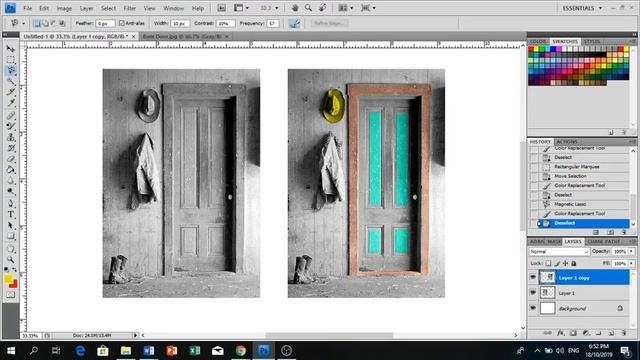Viewport: 640px width, 360px height.
Task: Toggle Lock image pixels
Action: 557,263
